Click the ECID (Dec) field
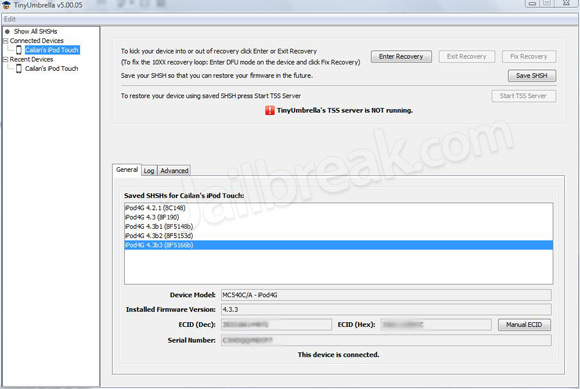The height and width of the screenshot is (389, 580). (x=276, y=325)
